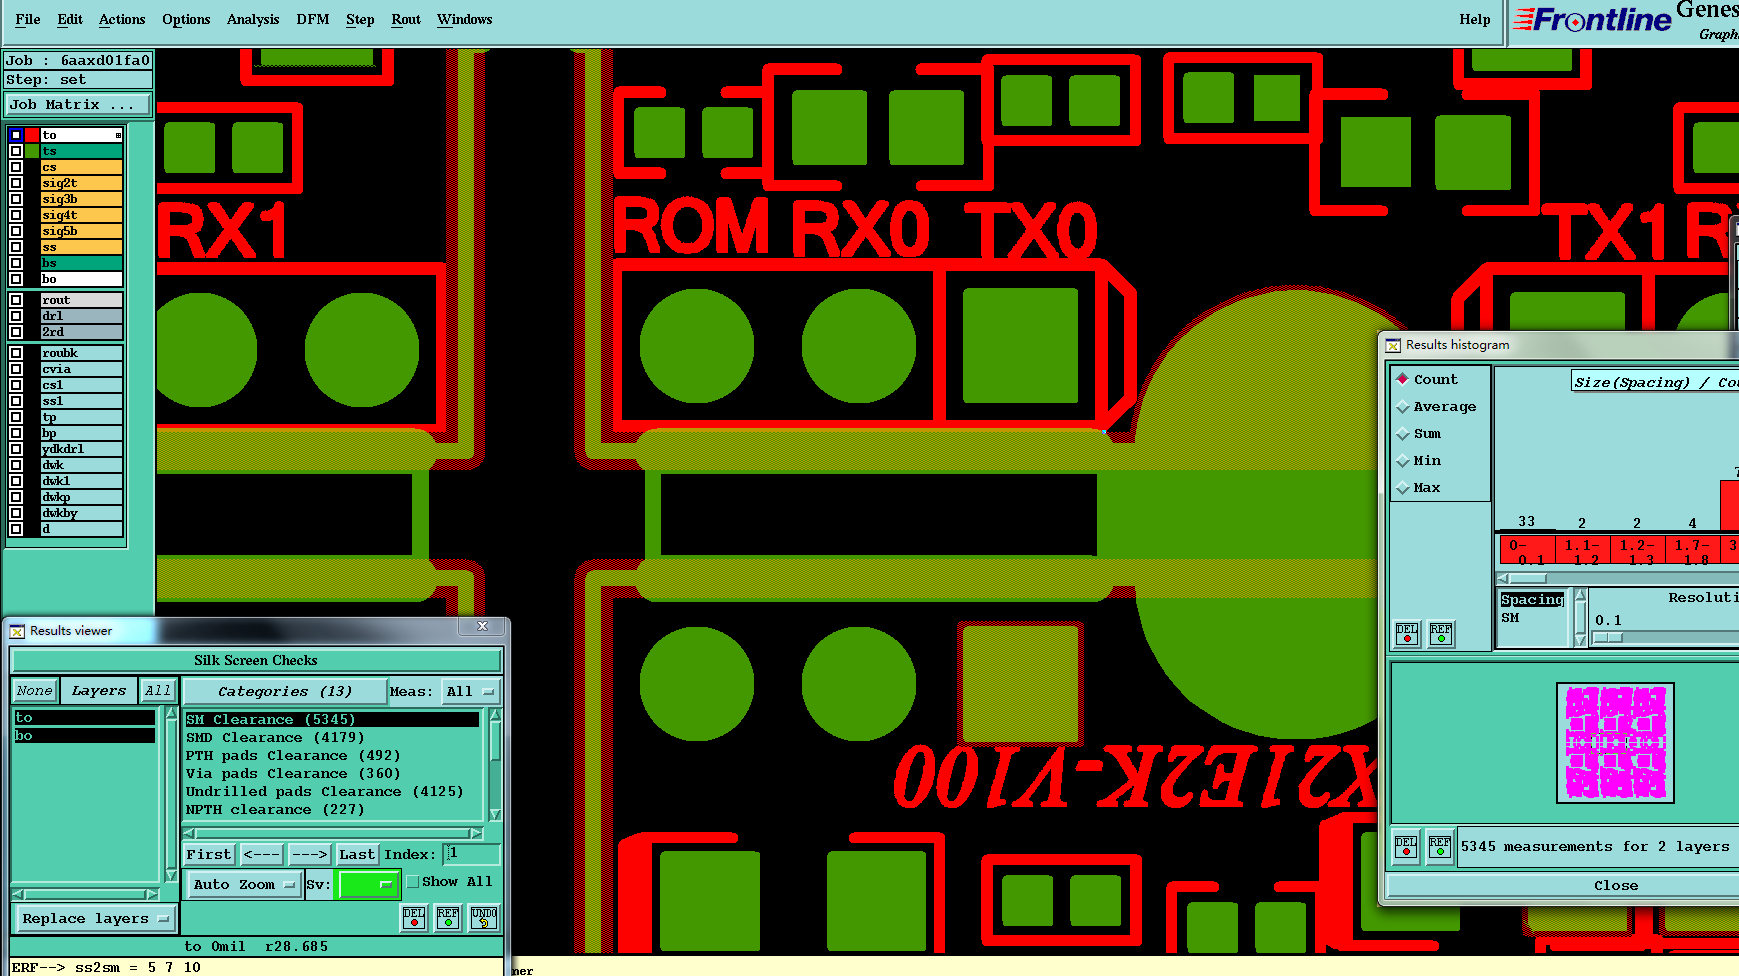1739x976 pixels.
Task: Click the red 1.1-1.2 histogram bin
Action: pos(1582,551)
